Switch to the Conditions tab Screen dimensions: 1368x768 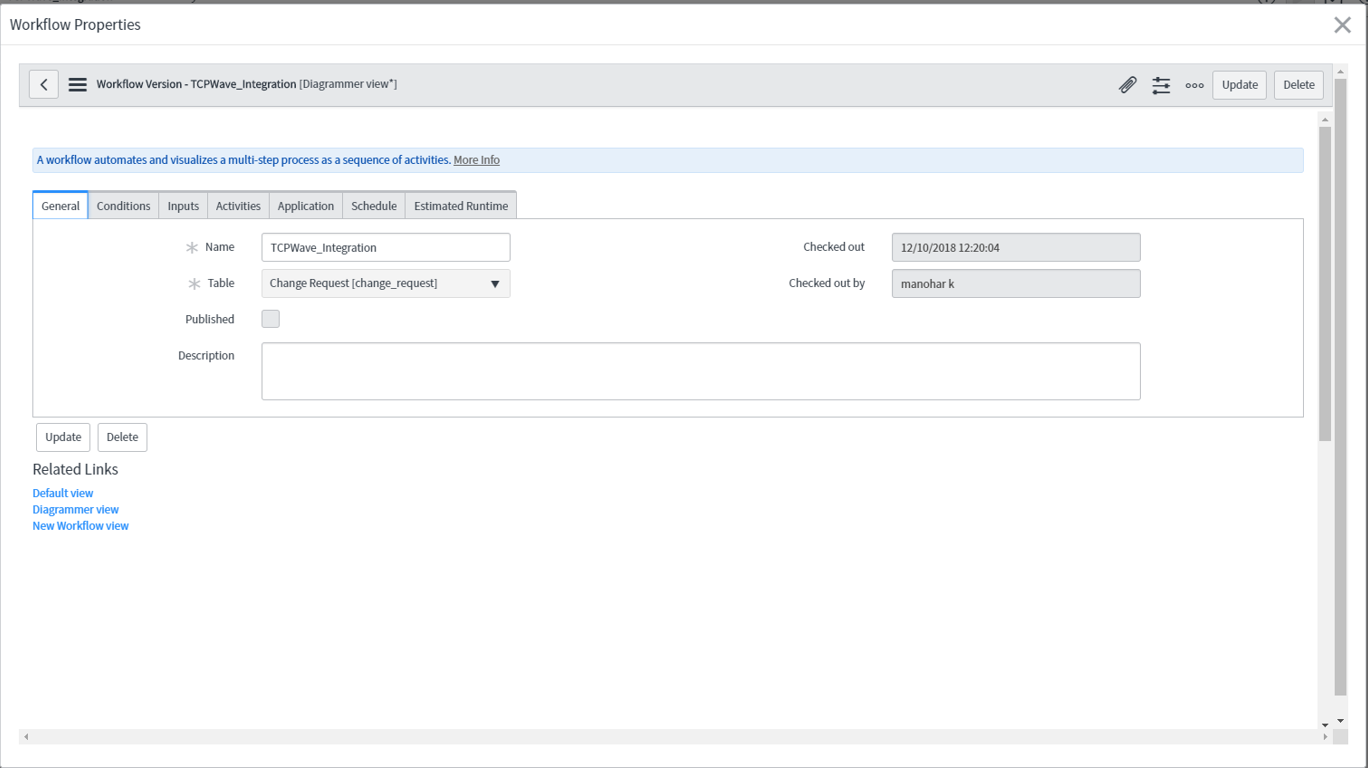(x=123, y=205)
